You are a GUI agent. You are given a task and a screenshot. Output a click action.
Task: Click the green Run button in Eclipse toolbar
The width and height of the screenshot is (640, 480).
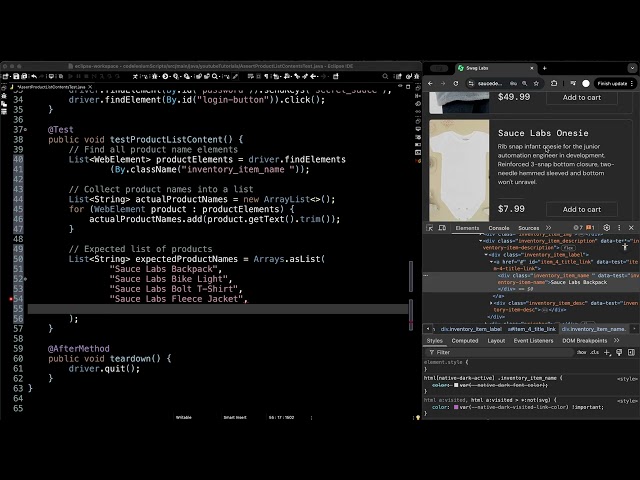pos(165,76)
